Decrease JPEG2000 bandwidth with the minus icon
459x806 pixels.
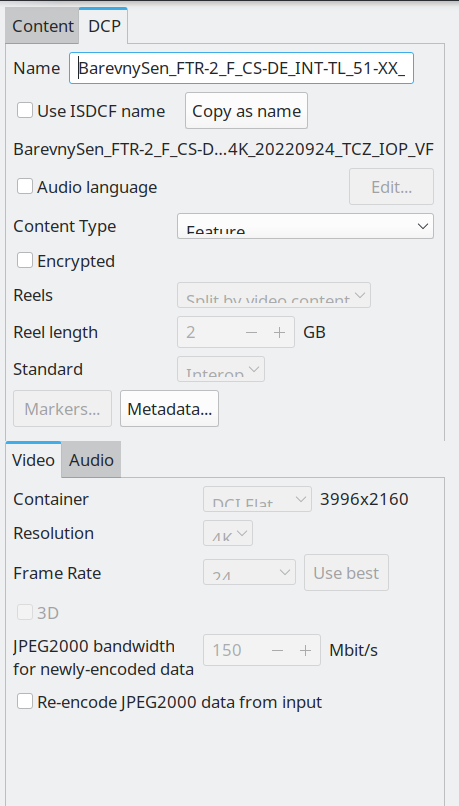click(278, 650)
